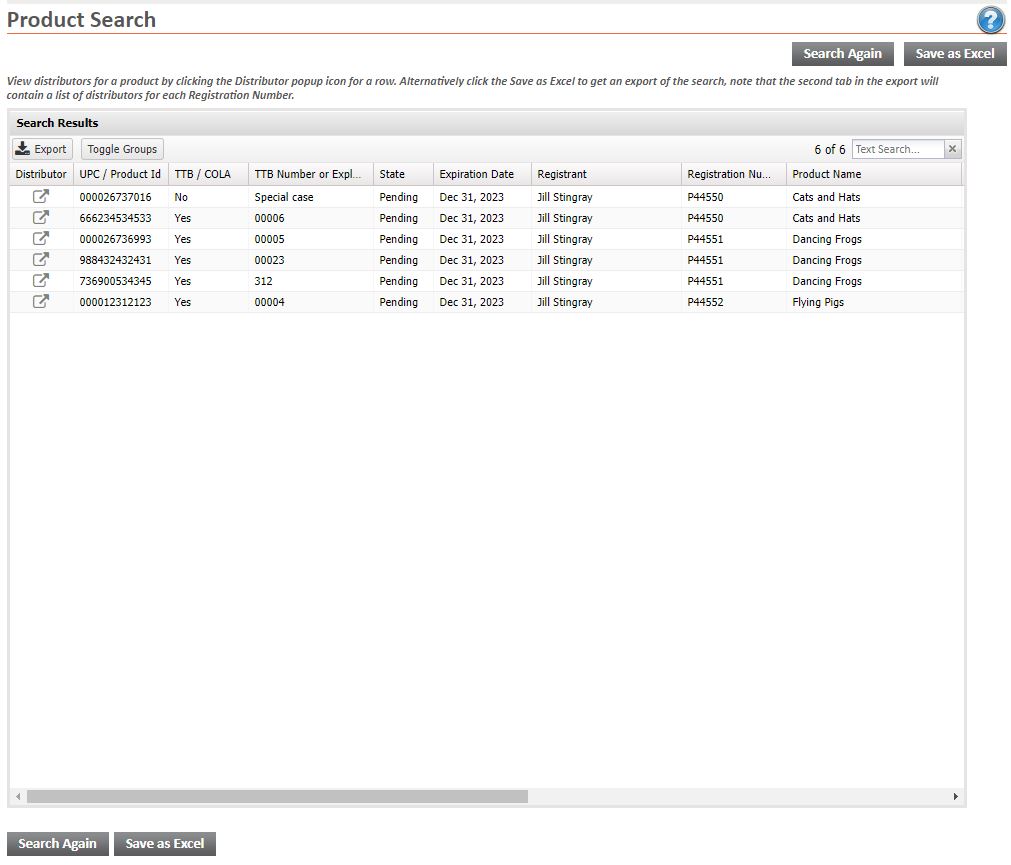This screenshot has width=1011, height=865.
Task: Click the '6 of 6' record count
Action: [x=829, y=150]
